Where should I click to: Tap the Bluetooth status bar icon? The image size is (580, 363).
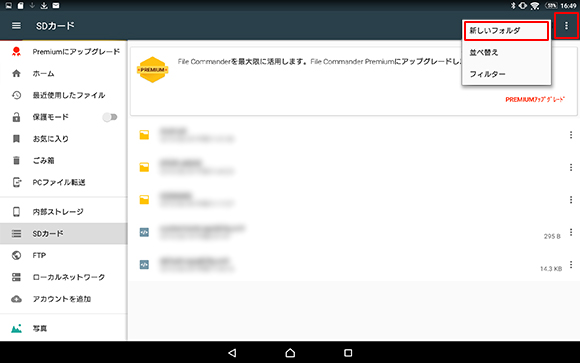pyautogui.click(x=513, y=6)
